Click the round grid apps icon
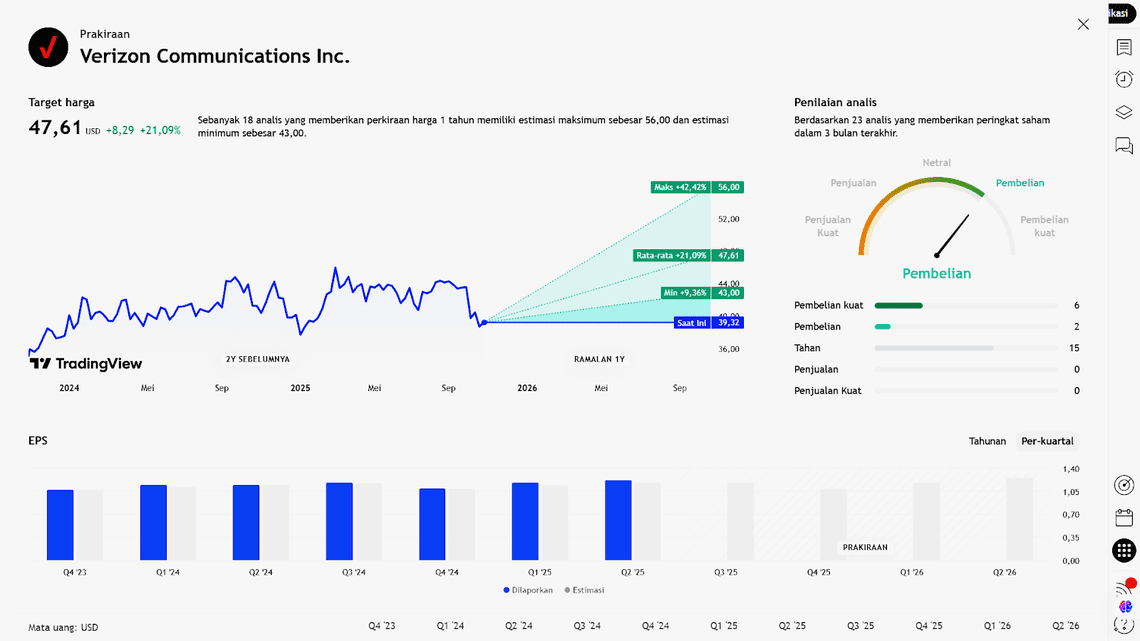Image resolution: width=1140 pixels, height=641 pixels. 1124,550
